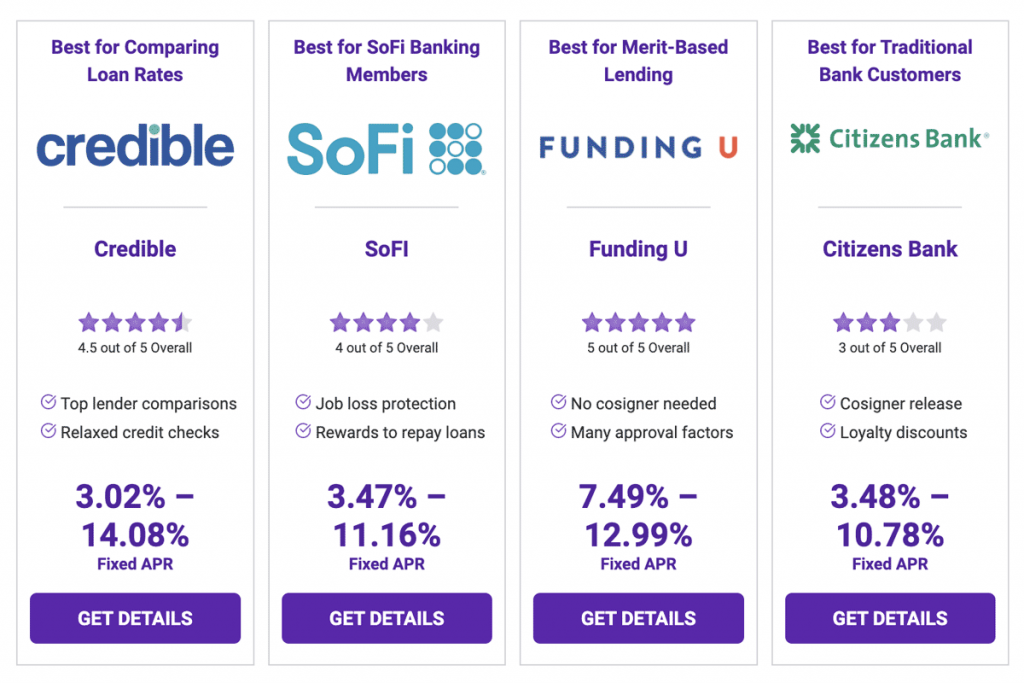The height and width of the screenshot is (683, 1024).
Task: Click the SoFi logo image
Action: click(386, 148)
